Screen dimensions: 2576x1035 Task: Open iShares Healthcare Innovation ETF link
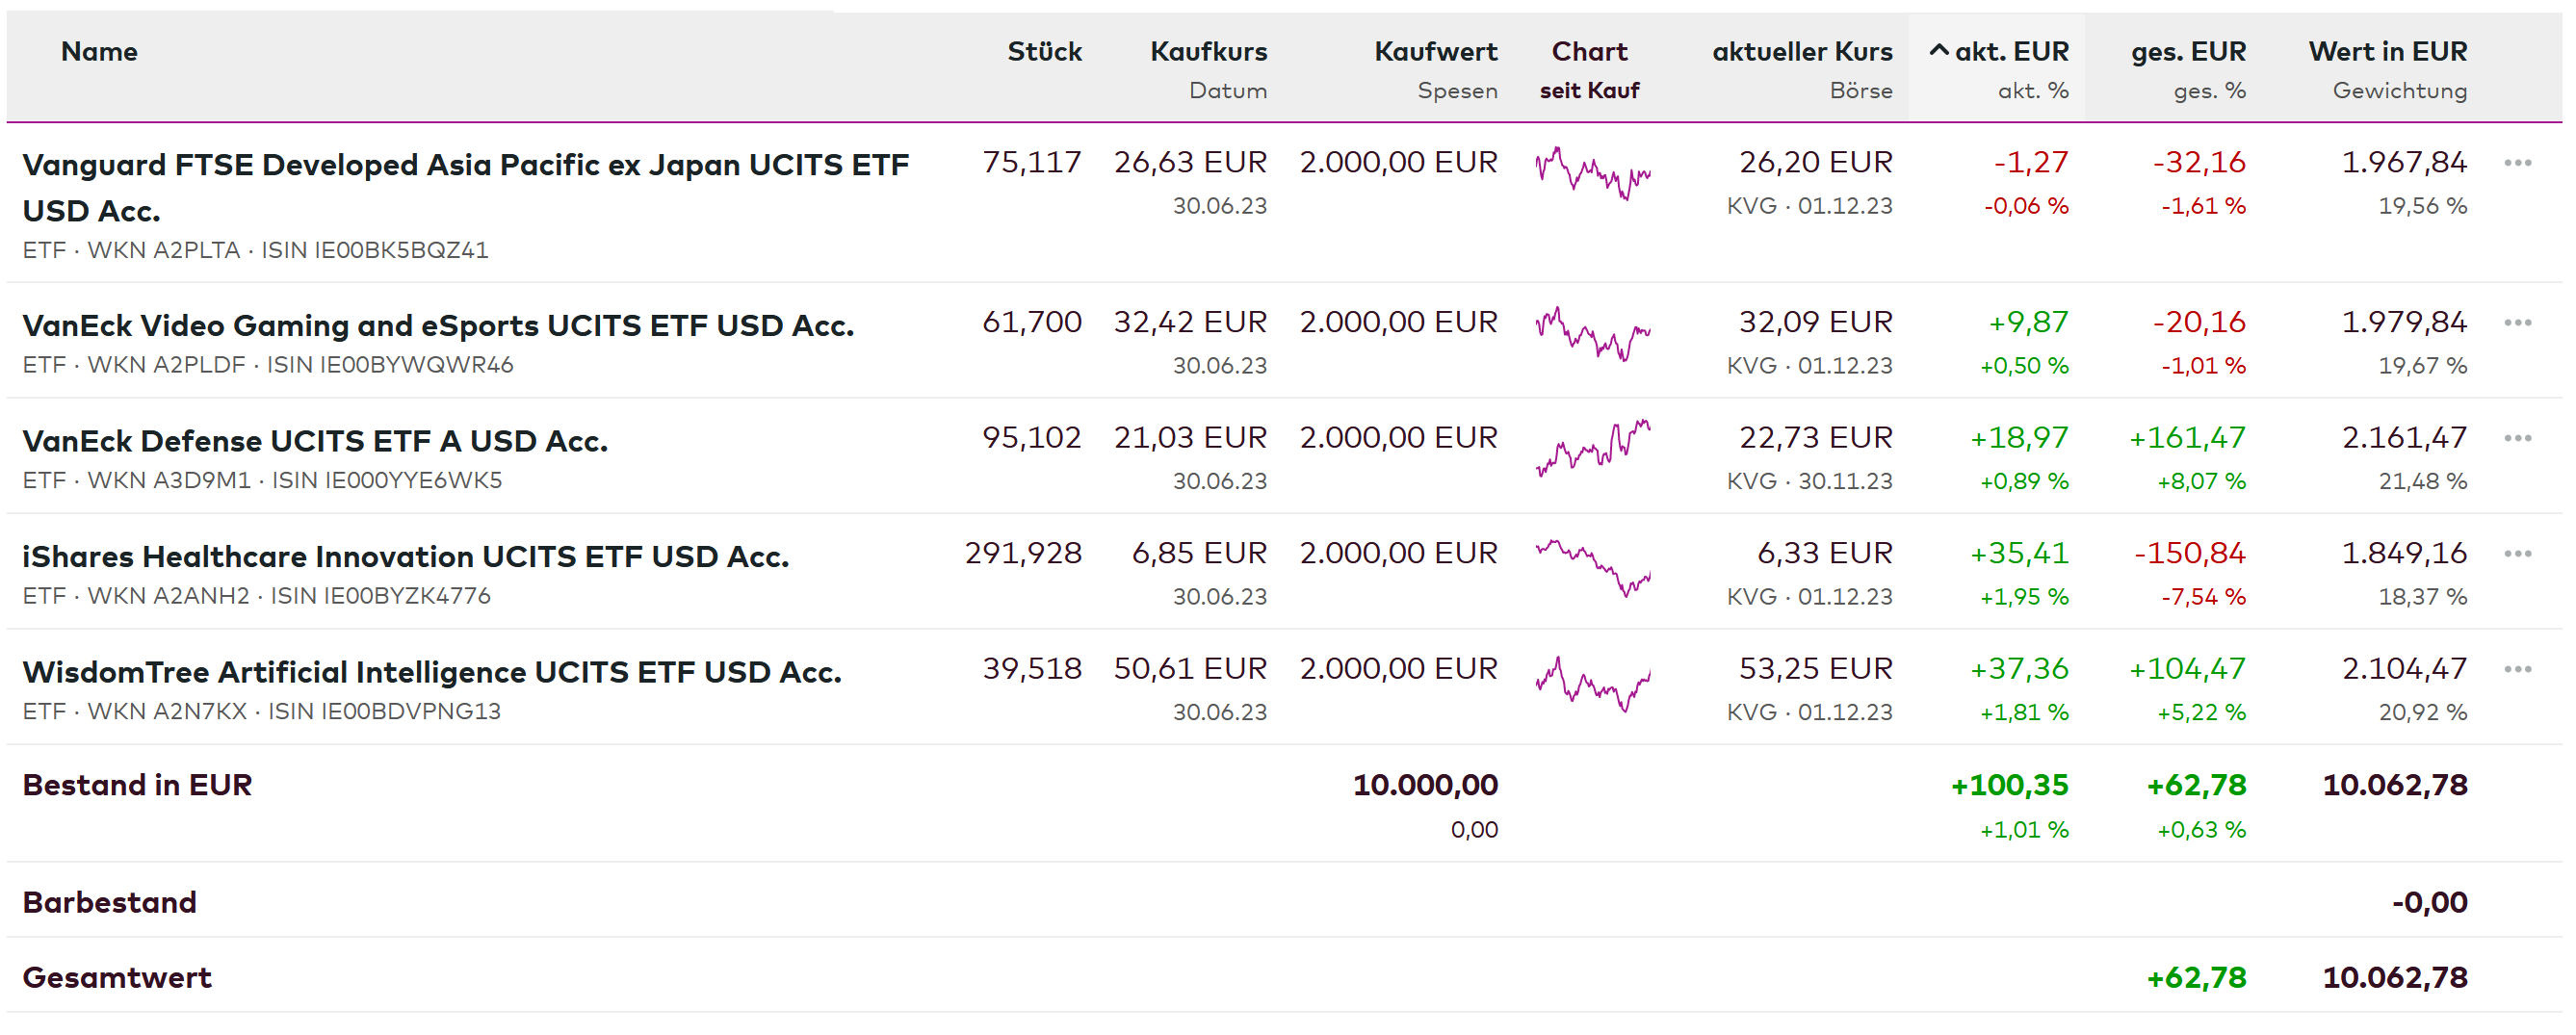tap(405, 557)
